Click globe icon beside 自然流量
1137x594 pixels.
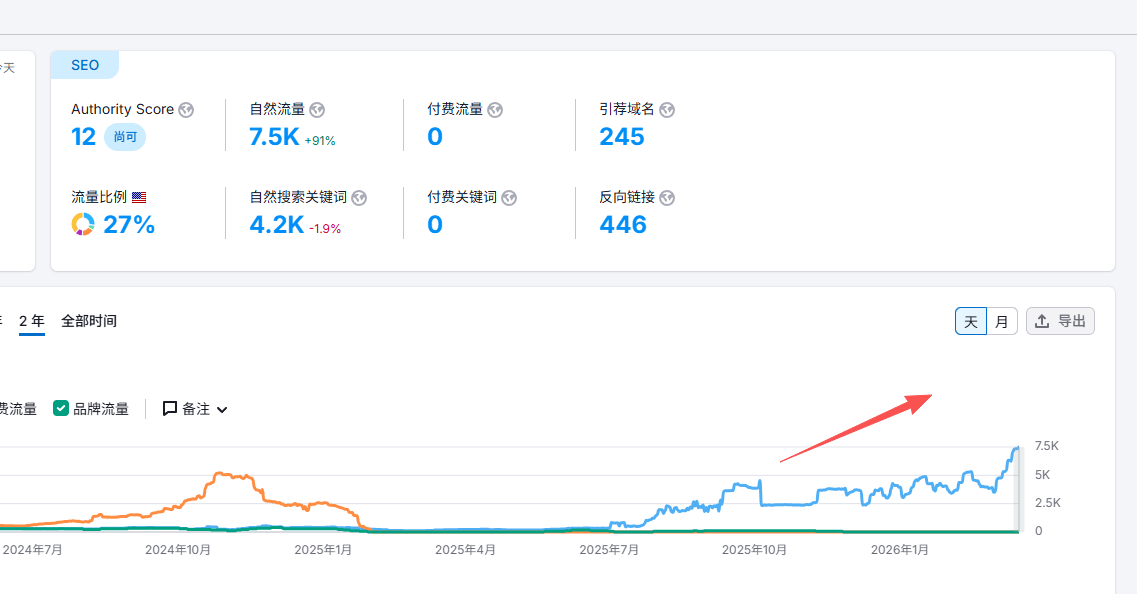[x=317, y=110]
